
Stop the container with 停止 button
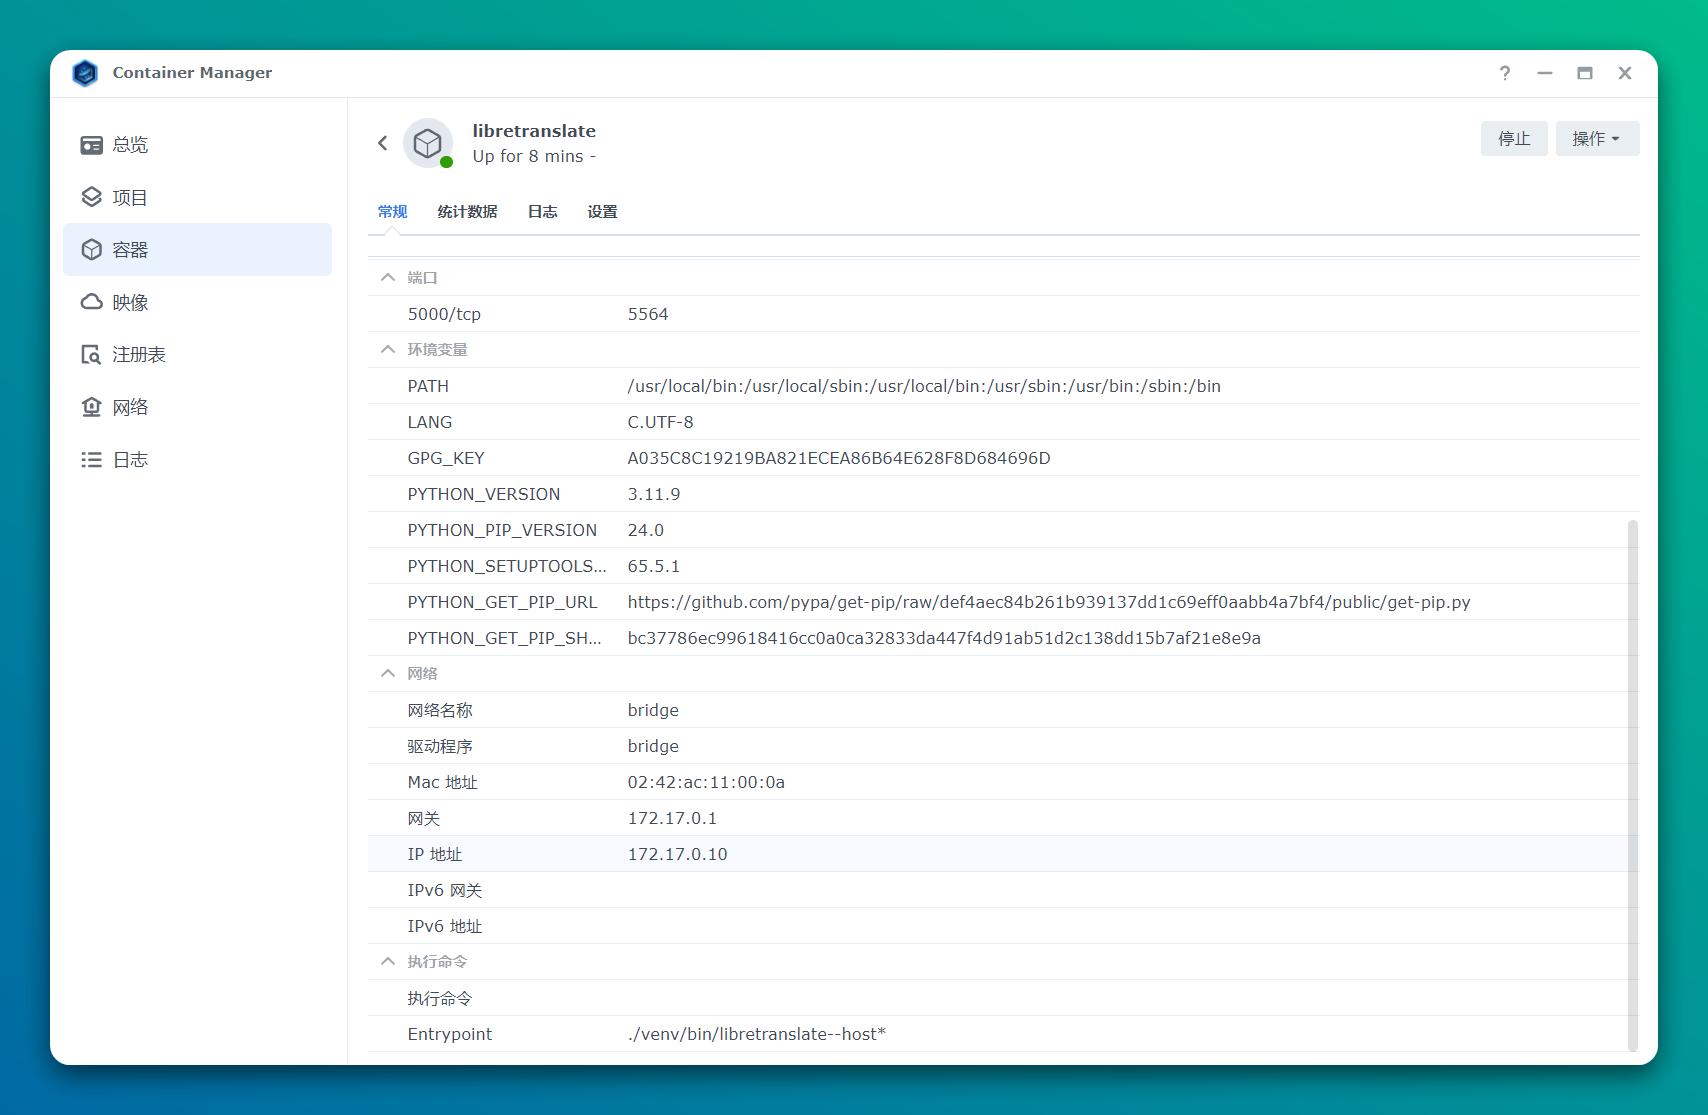1514,139
